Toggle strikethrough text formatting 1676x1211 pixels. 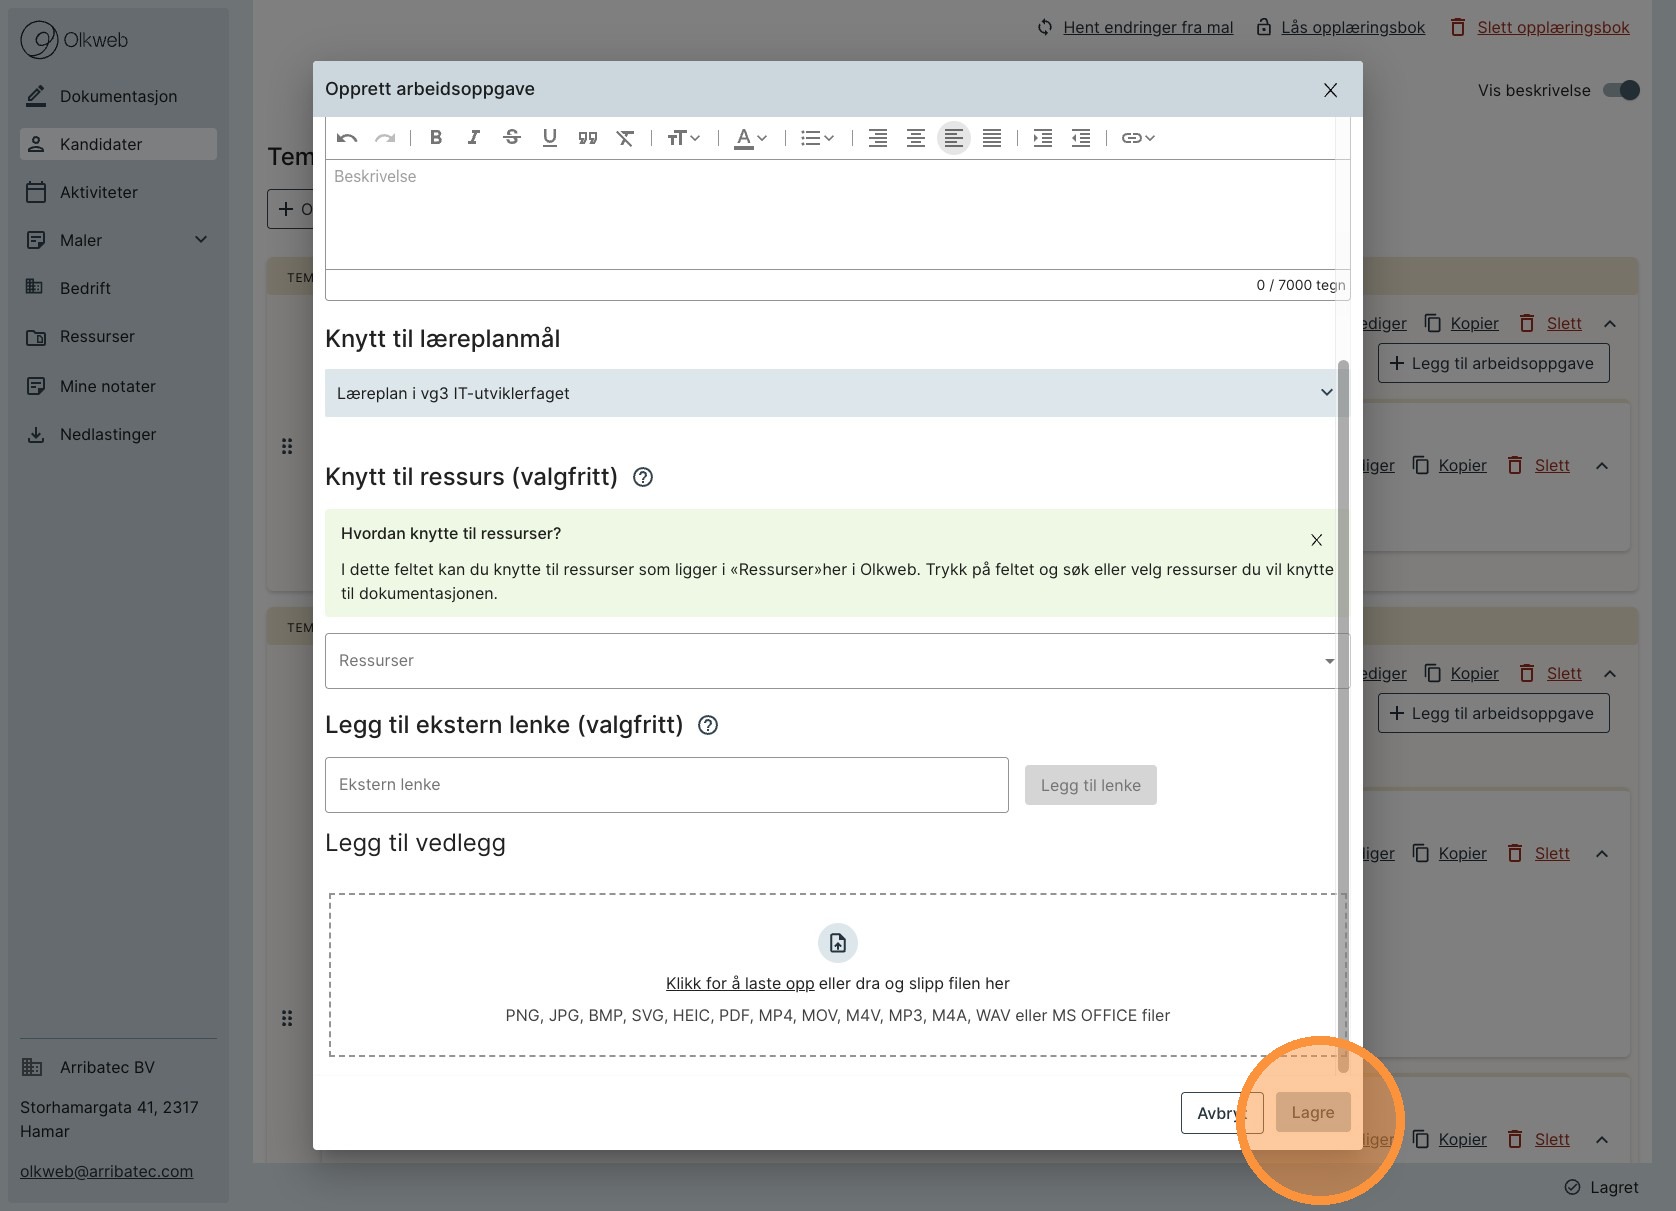(x=512, y=138)
